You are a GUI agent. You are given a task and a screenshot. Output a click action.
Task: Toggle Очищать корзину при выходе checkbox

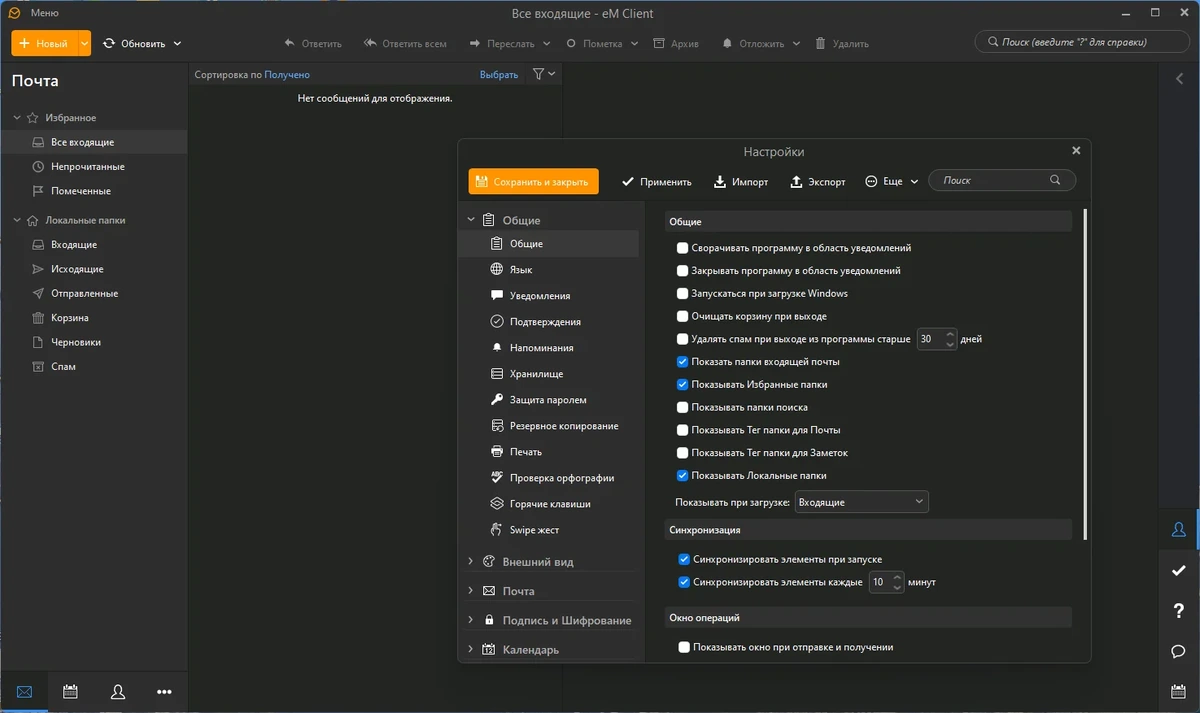point(683,317)
